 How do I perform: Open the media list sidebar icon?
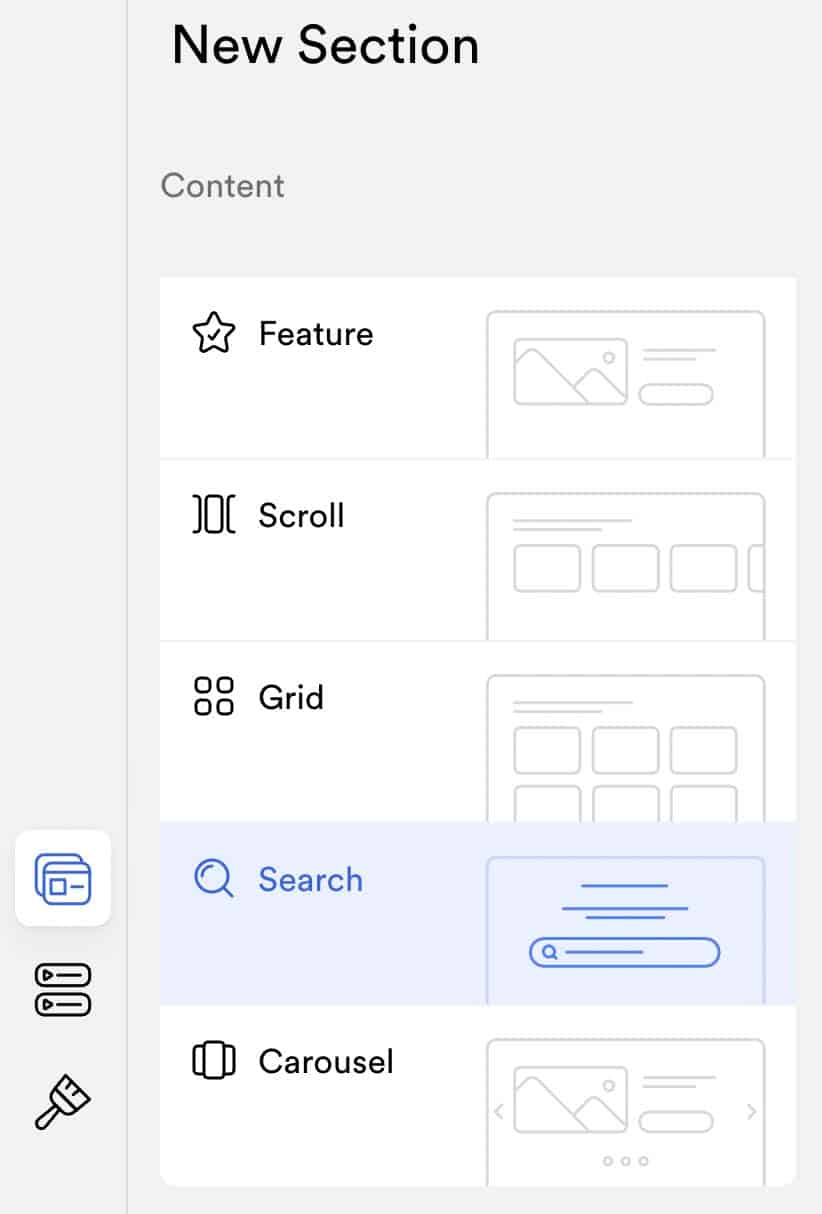[63, 990]
